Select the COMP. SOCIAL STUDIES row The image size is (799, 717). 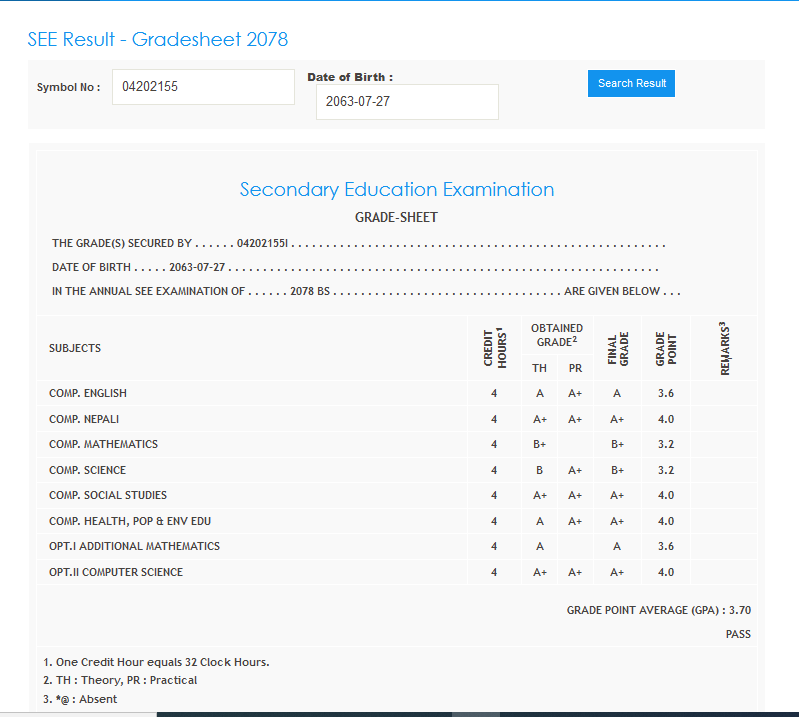click(x=108, y=495)
